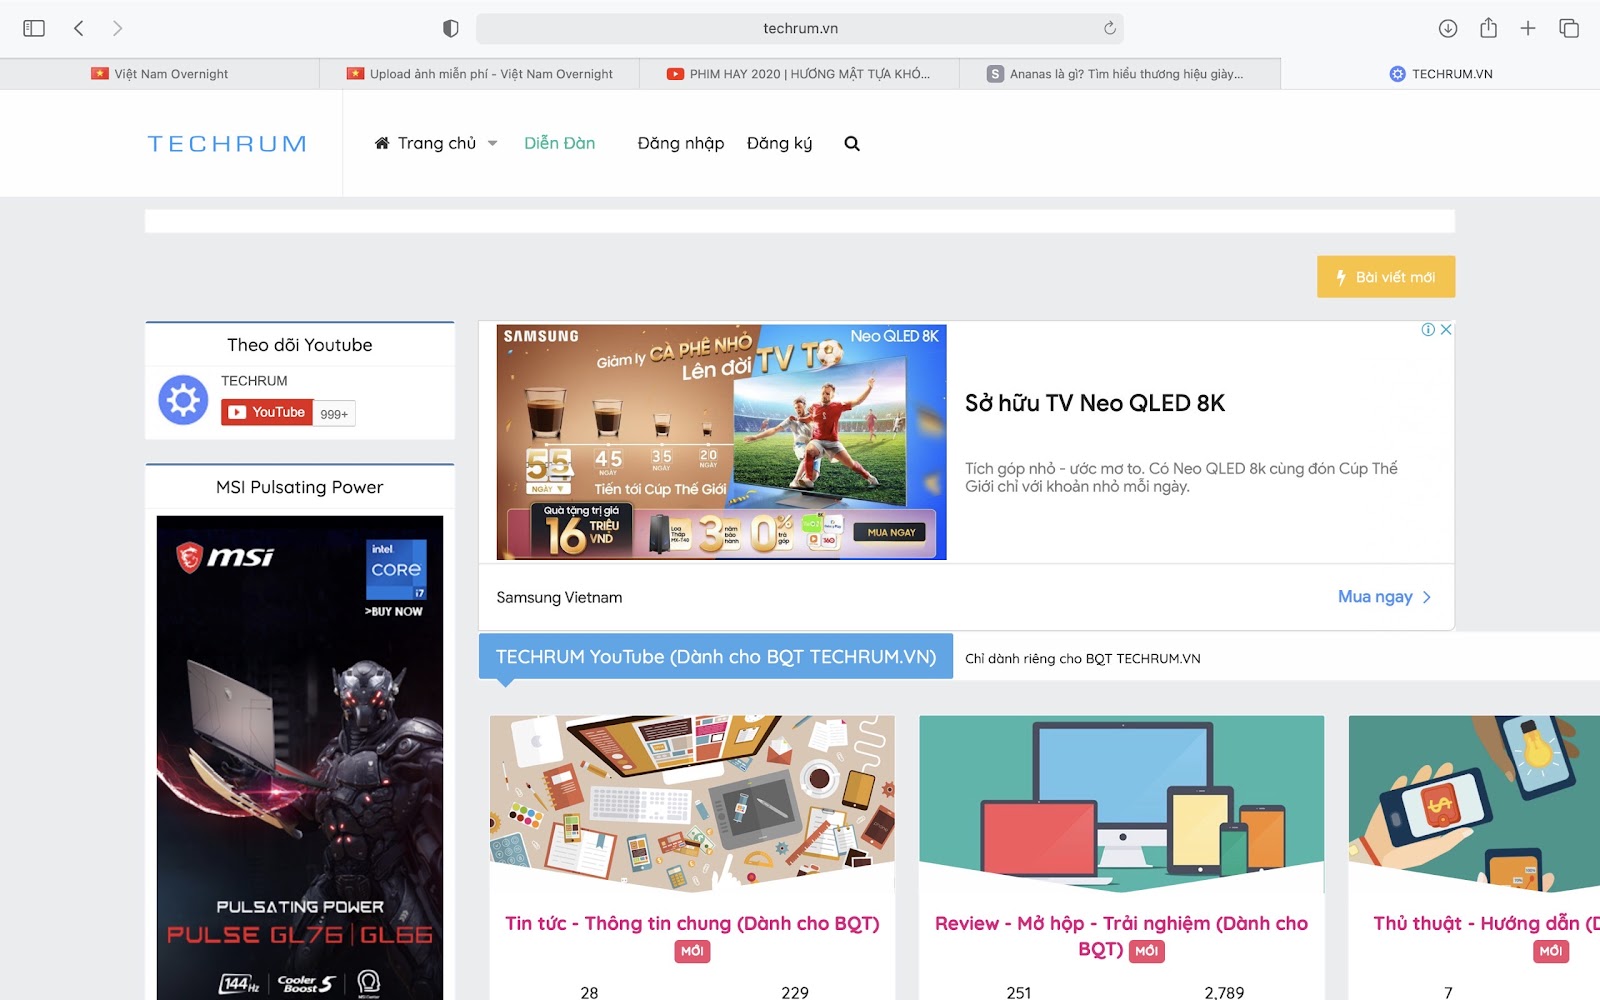Open site search magnifier icon
Screen dimensions: 1600x1000
[x=852, y=144]
